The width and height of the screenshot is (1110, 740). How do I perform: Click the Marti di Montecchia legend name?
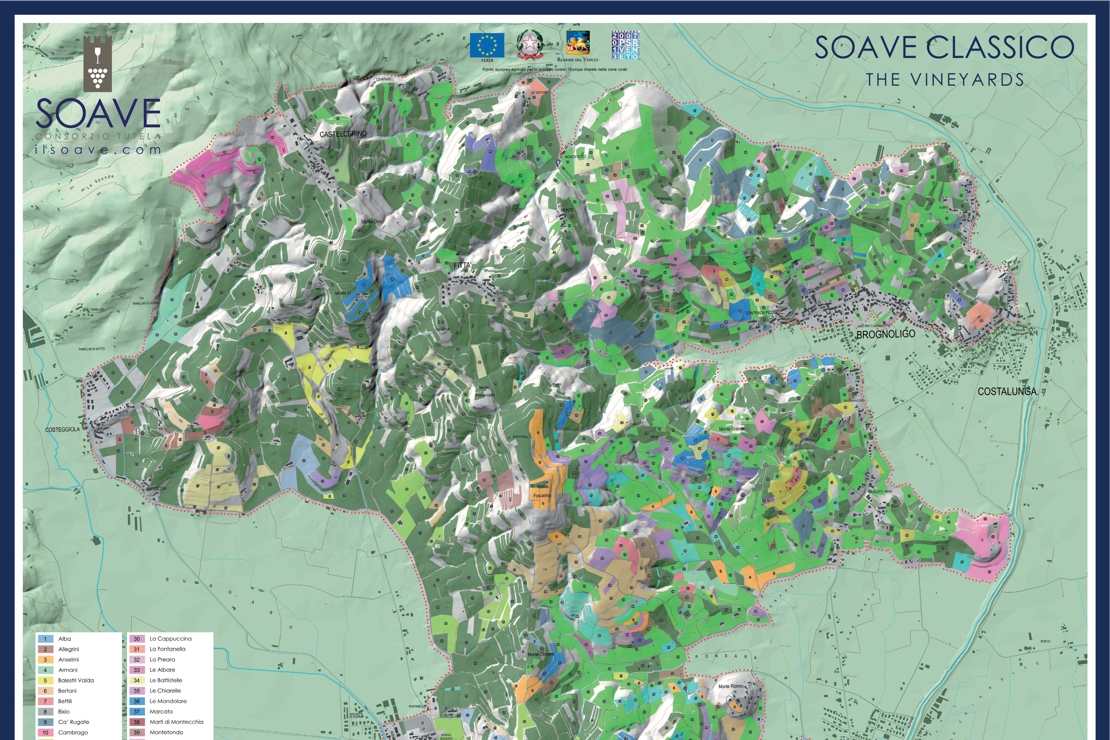(x=176, y=722)
